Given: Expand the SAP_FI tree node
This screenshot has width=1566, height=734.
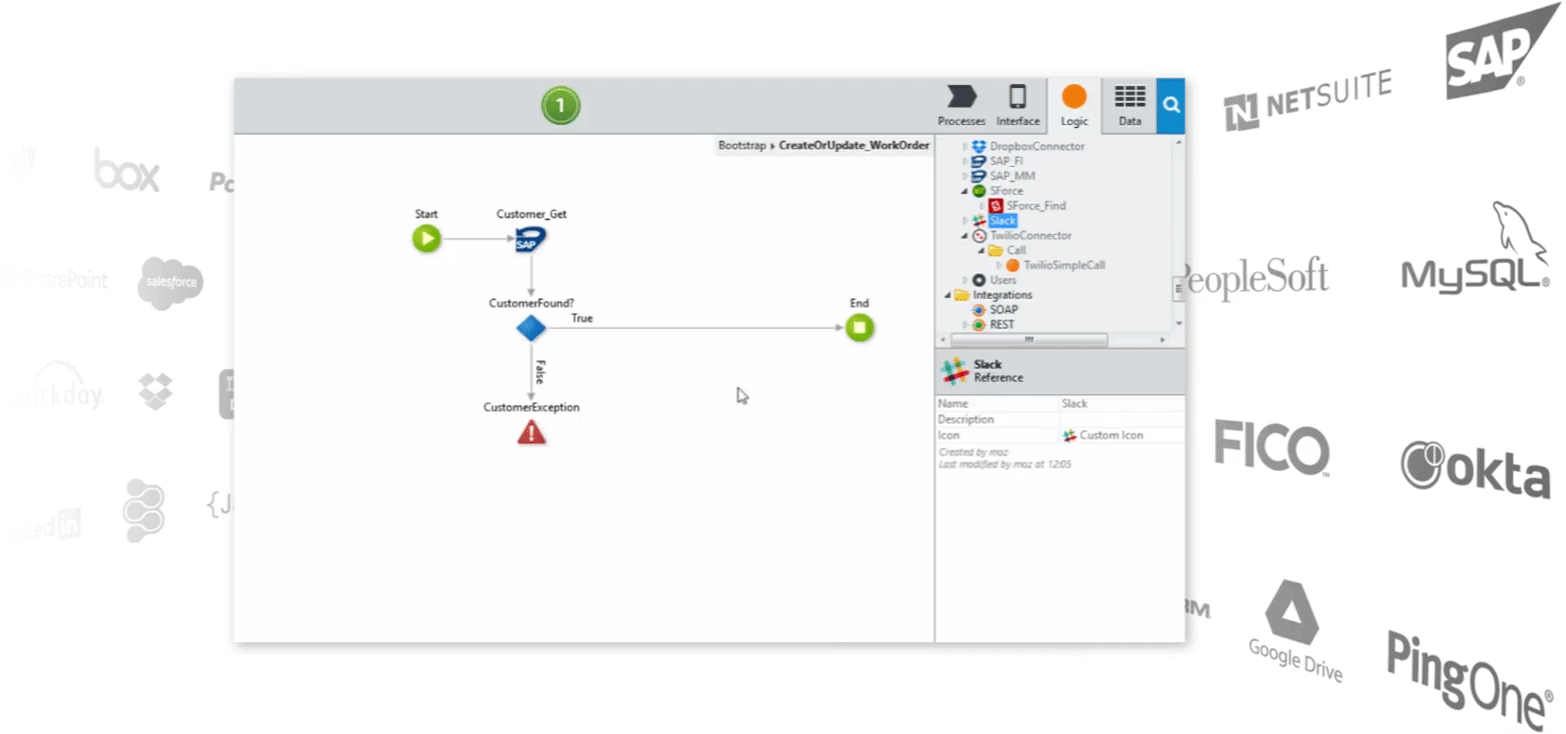Looking at the screenshot, I should click(x=965, y=162).
